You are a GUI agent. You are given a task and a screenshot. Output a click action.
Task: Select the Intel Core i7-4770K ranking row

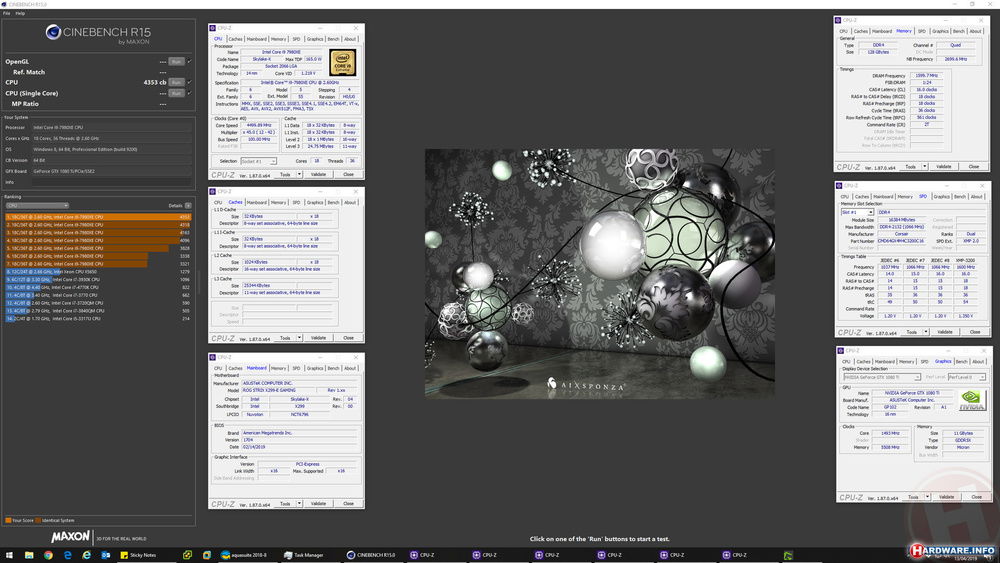pos(98,287)
